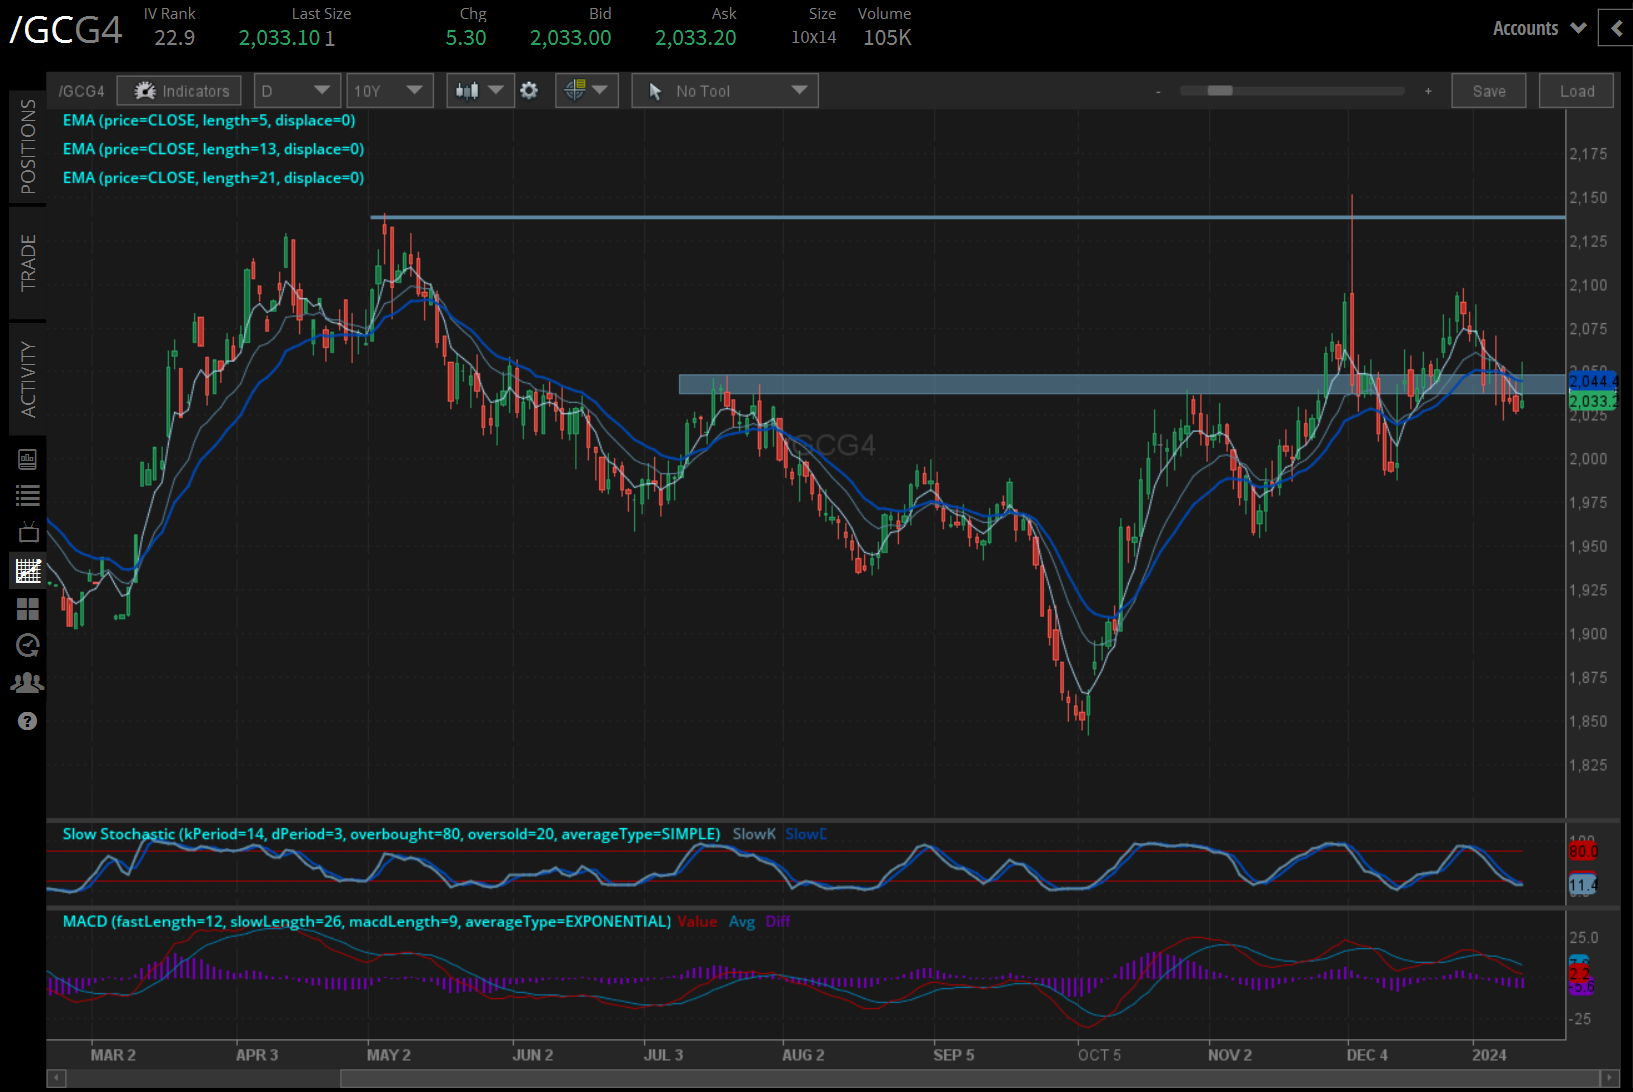Open the 10Y range dropdown
This screenshot has height=1092, width=1633.
coord(389,91)
